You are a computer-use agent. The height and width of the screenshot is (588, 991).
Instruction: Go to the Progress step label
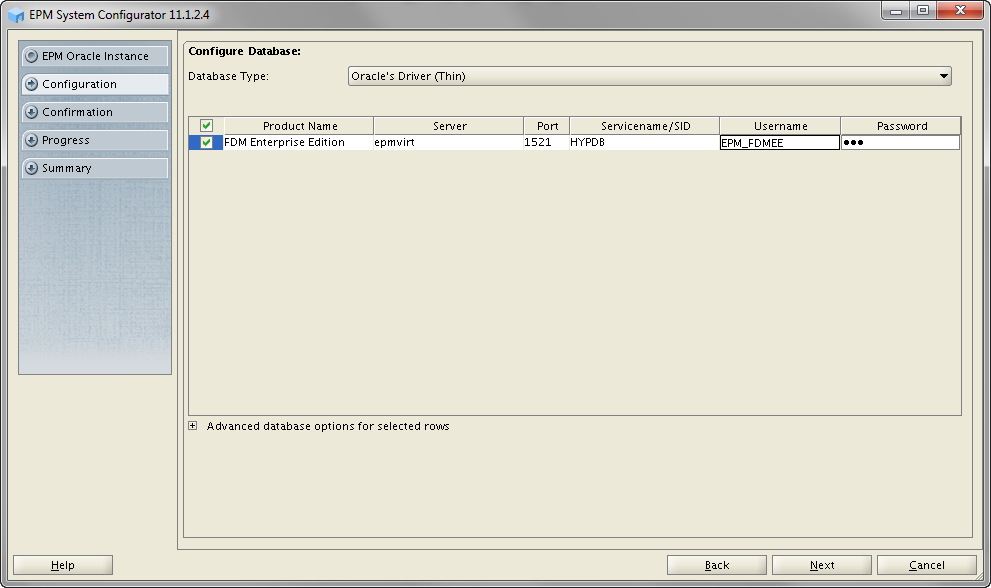(x=66, y=140)
